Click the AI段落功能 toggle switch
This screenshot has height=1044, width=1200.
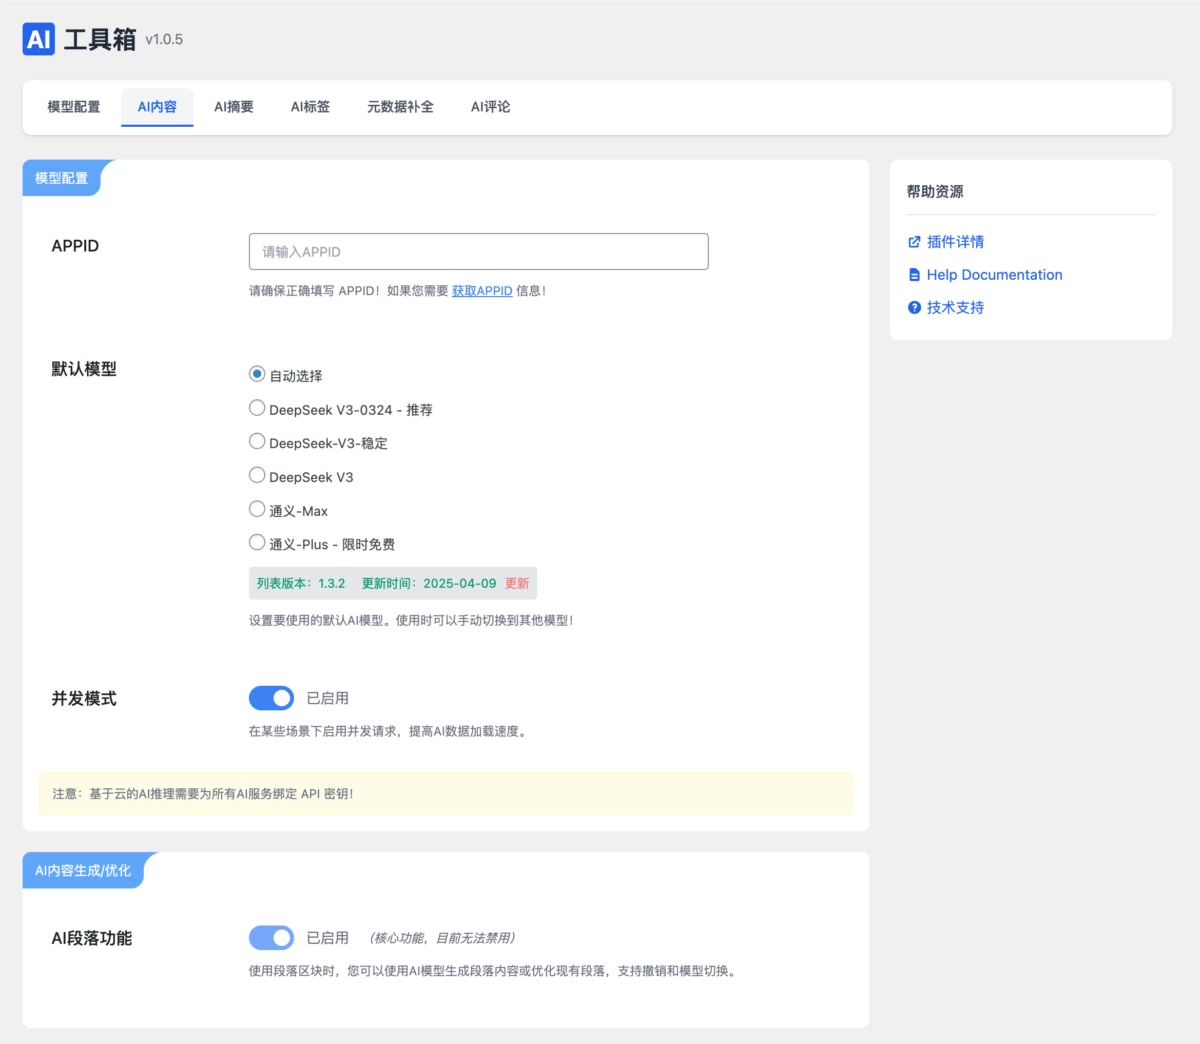click(x=271, y=938)
